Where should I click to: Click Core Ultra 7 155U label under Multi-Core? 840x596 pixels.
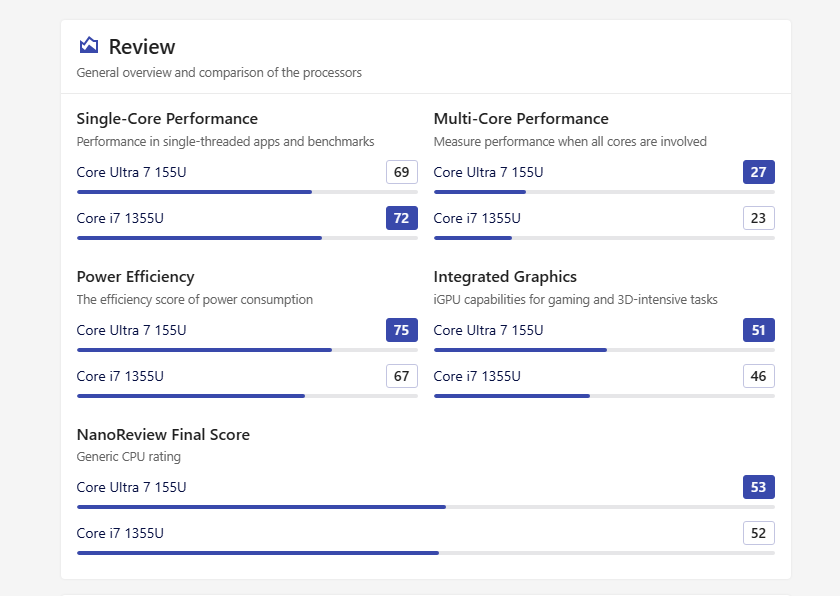point(488,172)
